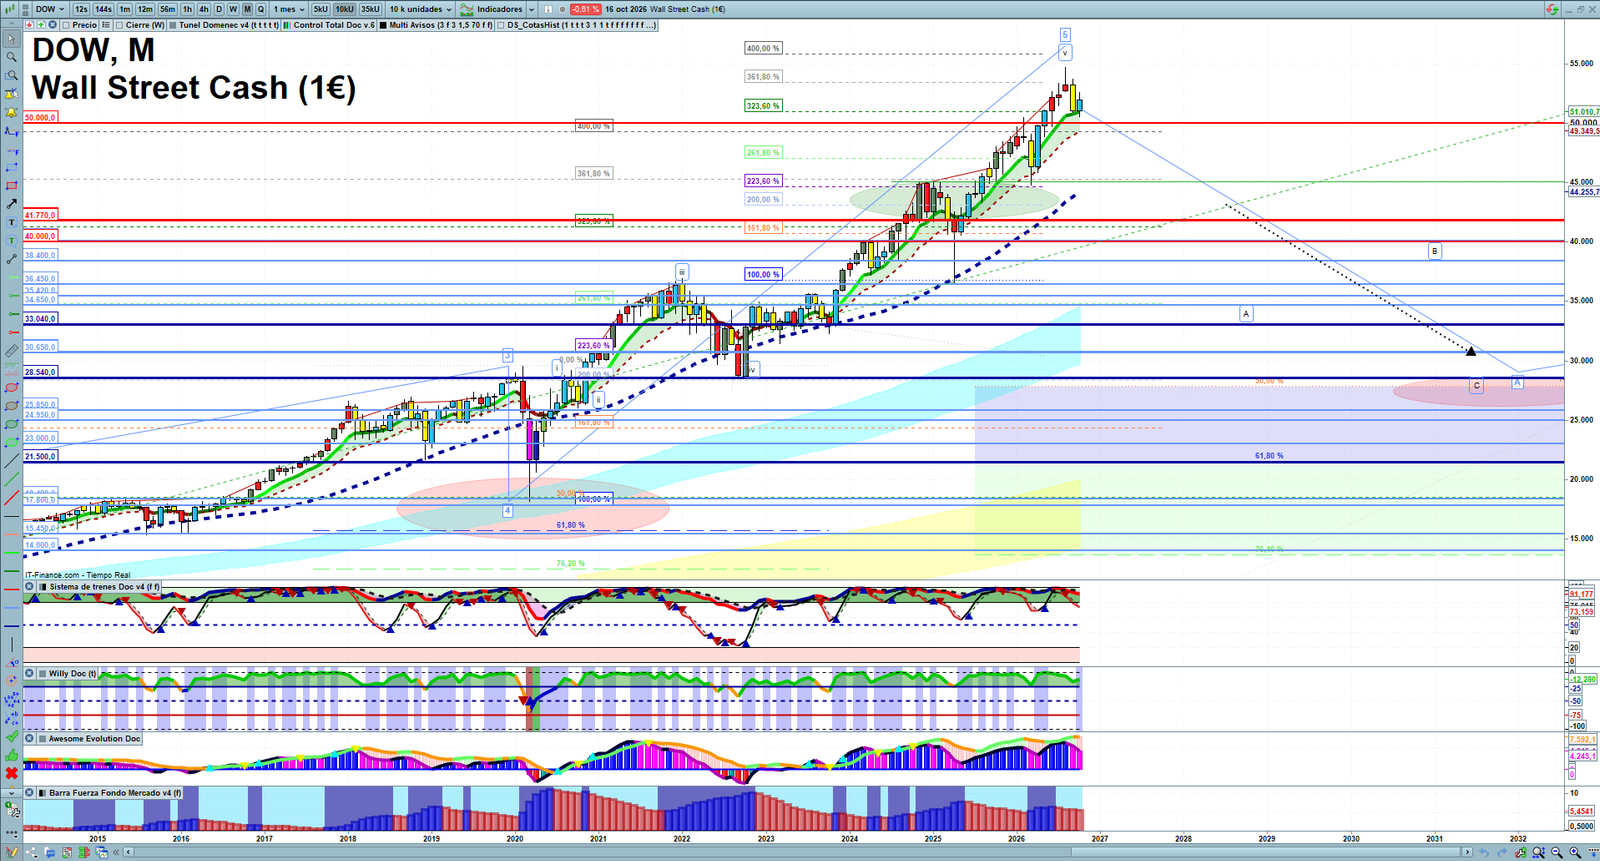The image size is (1600, 861).
Task: Open the Indicadores indicator menu
Action: click(x=492, y=9)
